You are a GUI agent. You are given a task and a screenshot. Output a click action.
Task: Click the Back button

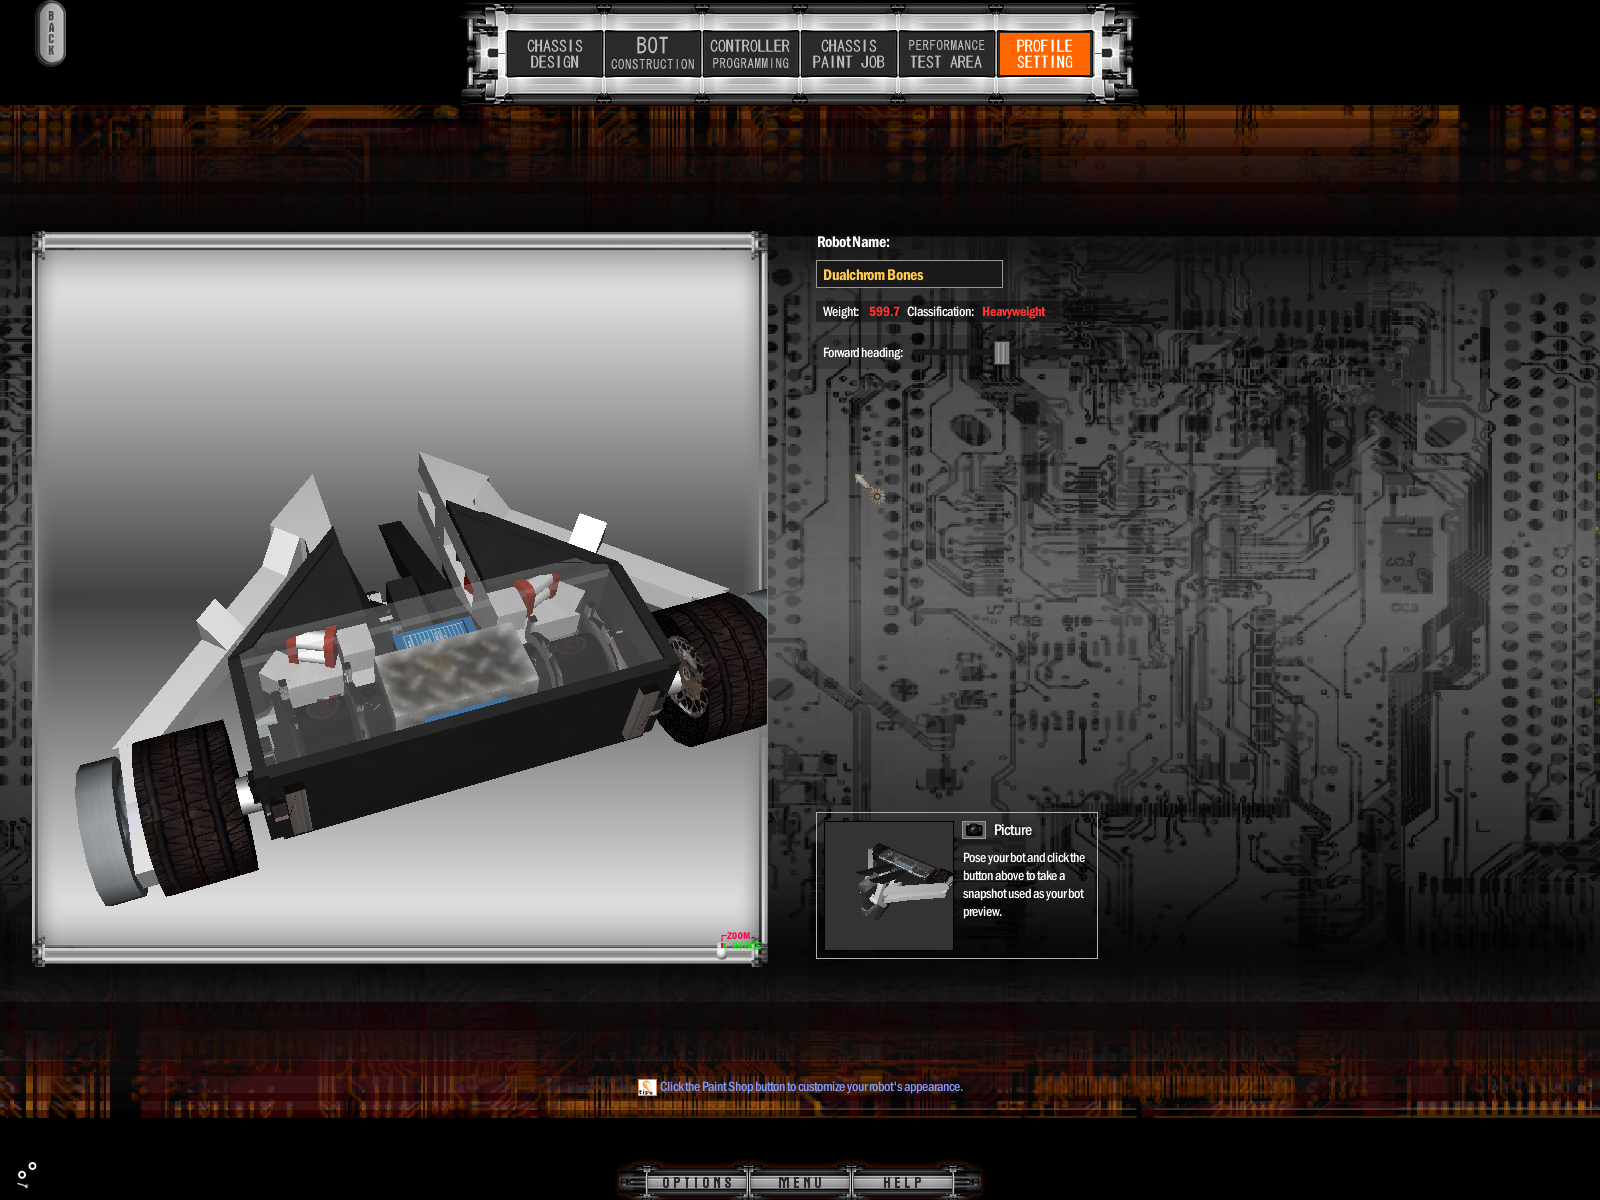[x=51, y=34]
